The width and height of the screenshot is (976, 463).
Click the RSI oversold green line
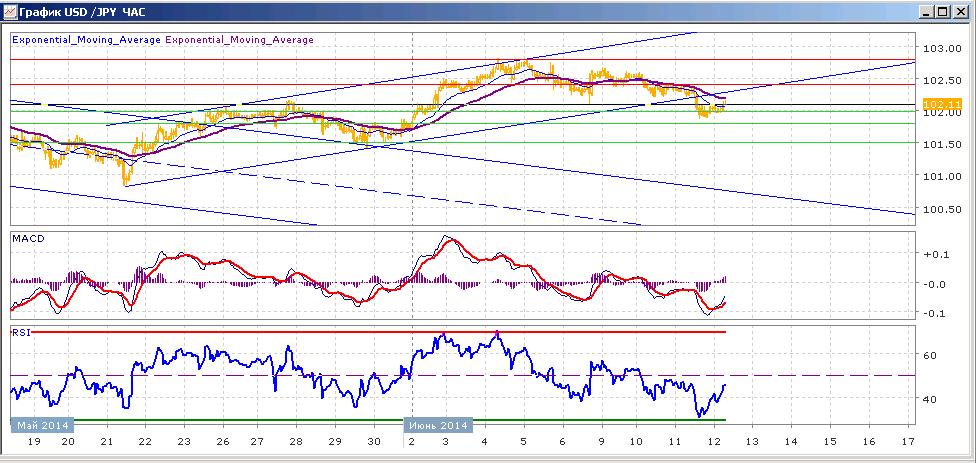(400, 421)
